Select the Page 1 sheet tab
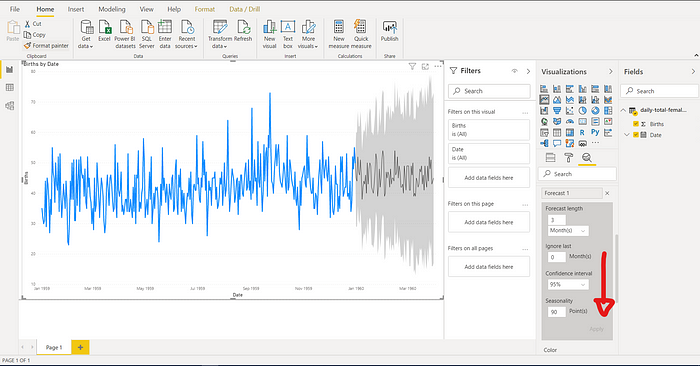Screen dimensions: 700x366 point(54,347)
